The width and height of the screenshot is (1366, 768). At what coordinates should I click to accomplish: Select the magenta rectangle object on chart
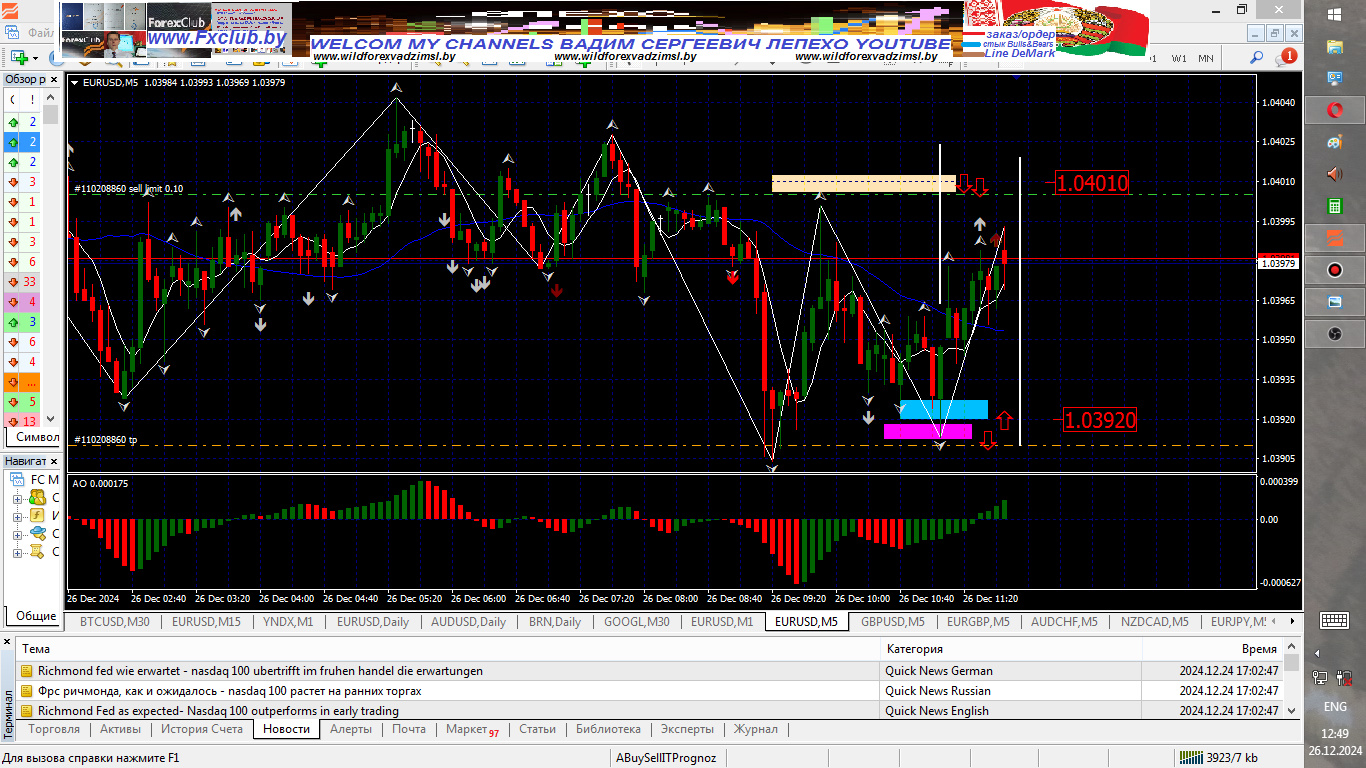click(x=928, y=431)
